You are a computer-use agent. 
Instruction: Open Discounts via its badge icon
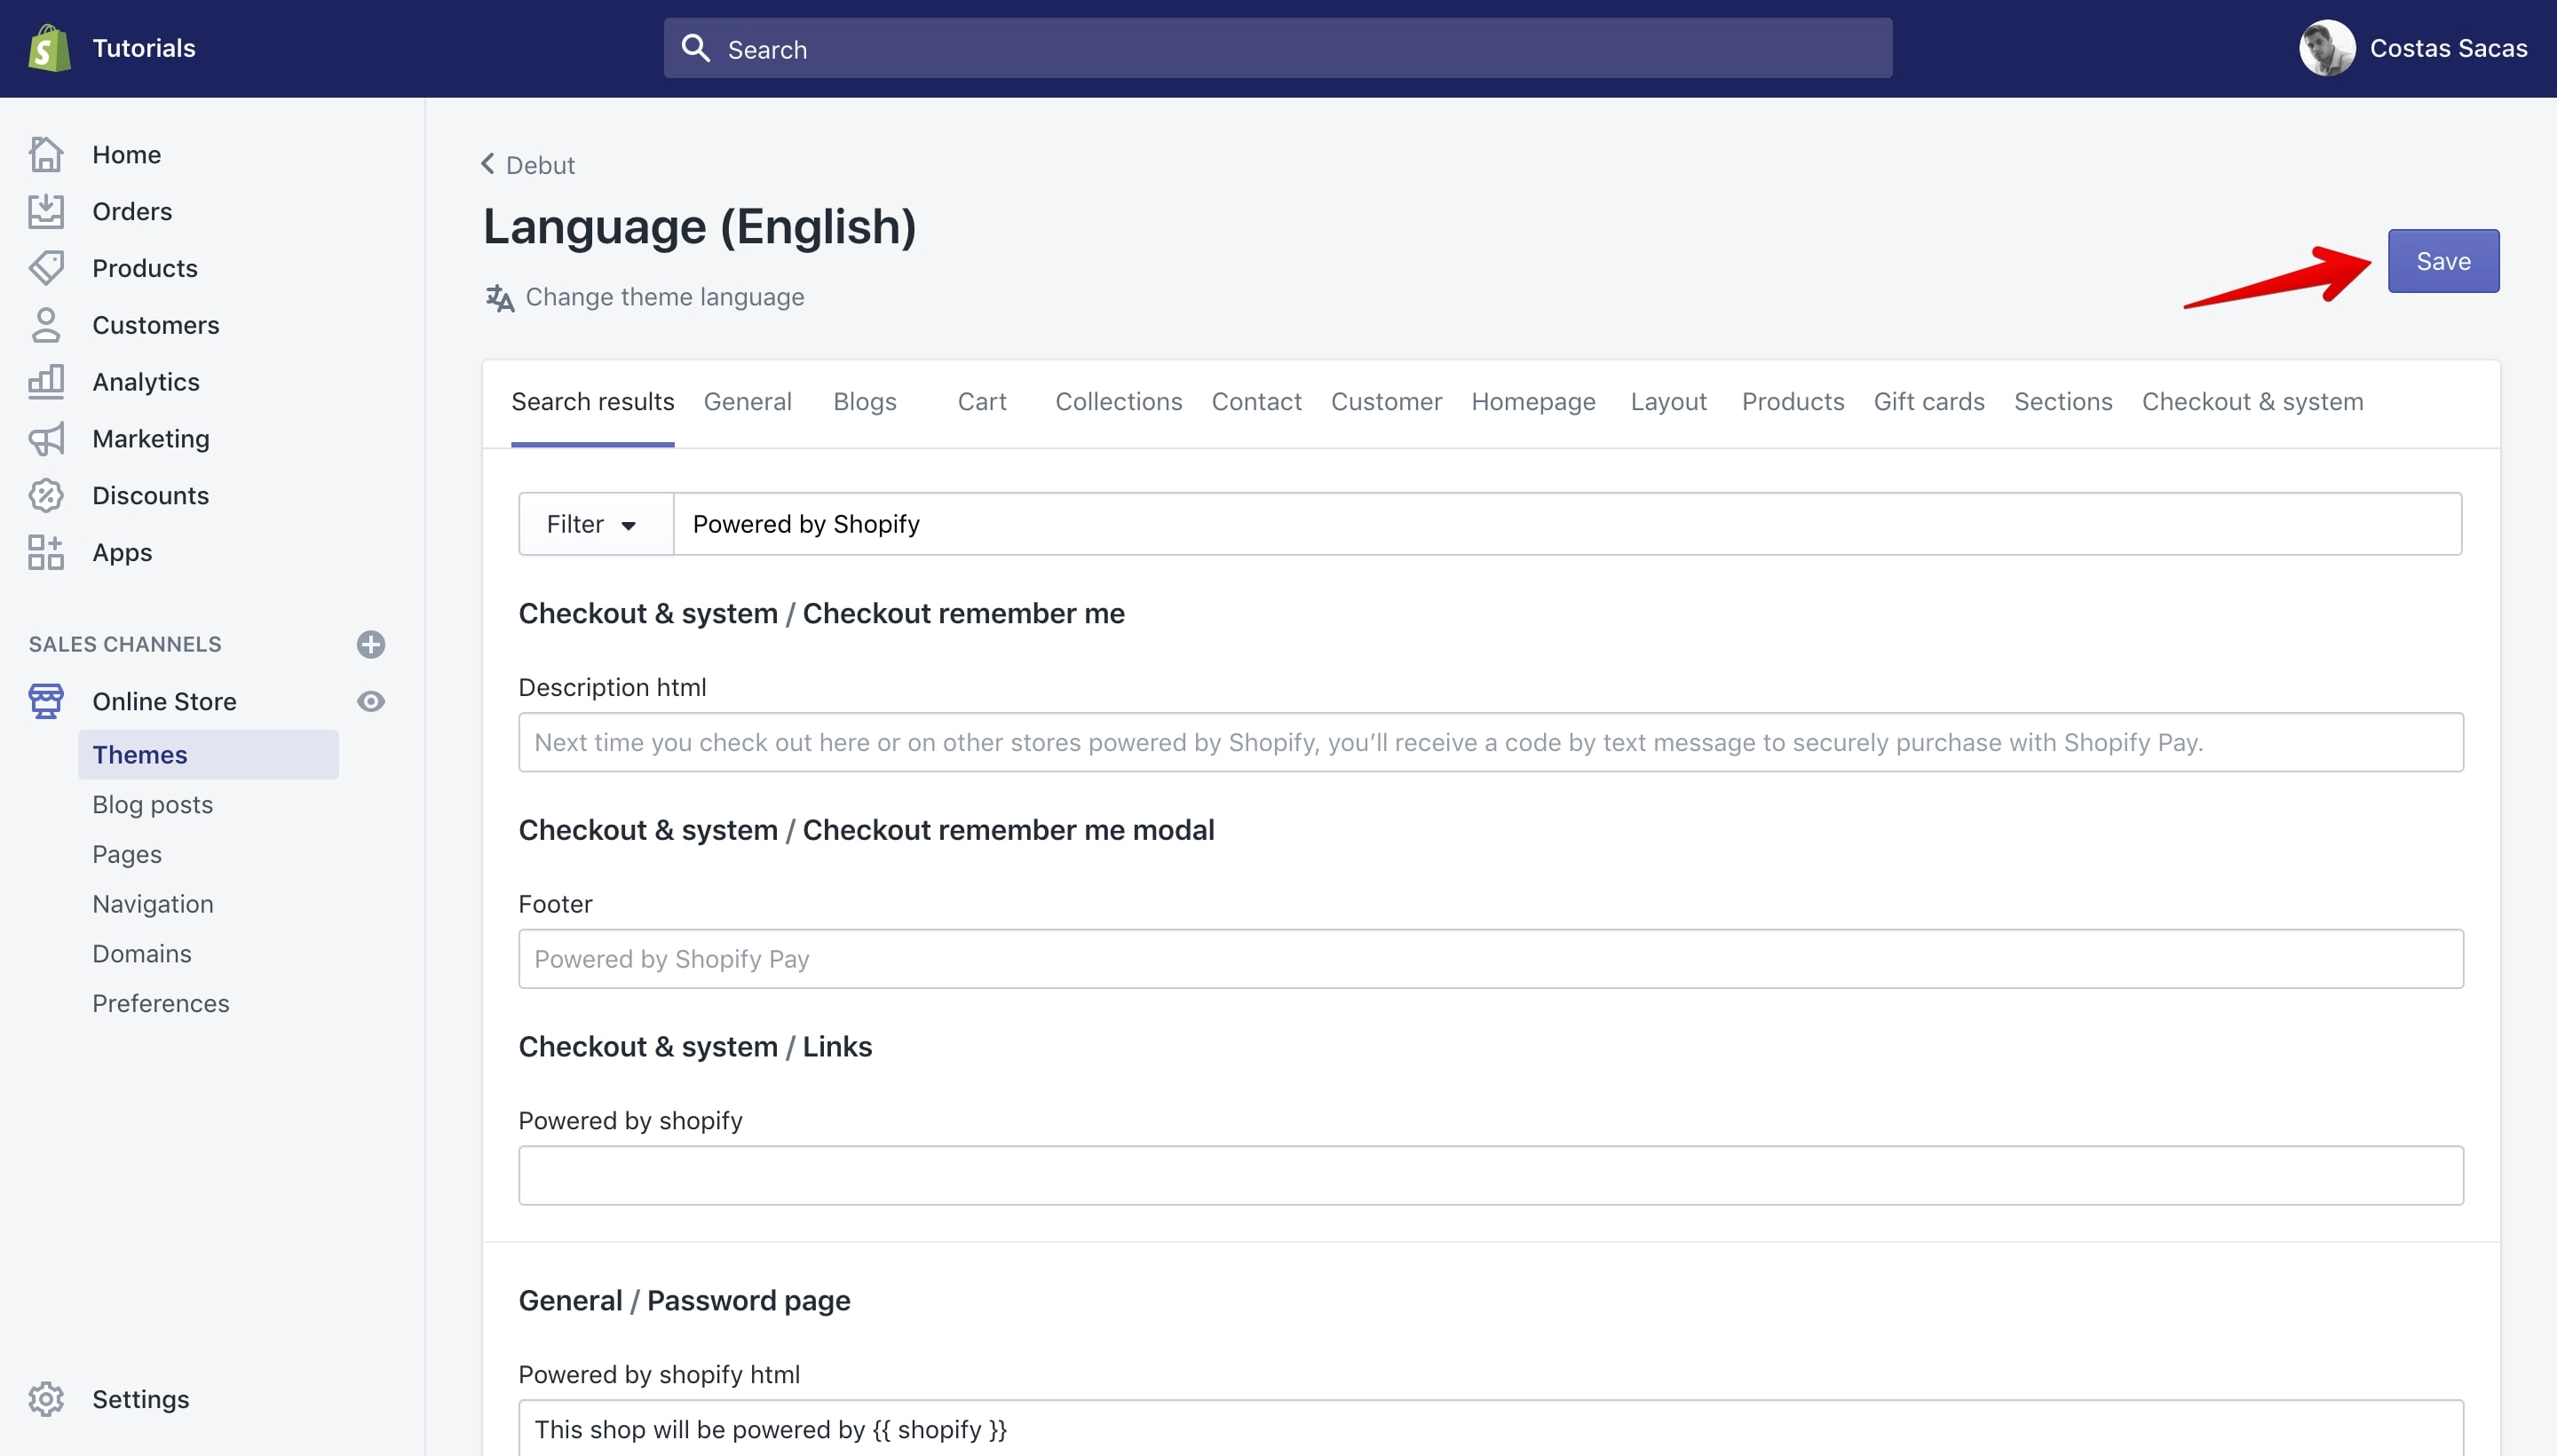(46, 496)
